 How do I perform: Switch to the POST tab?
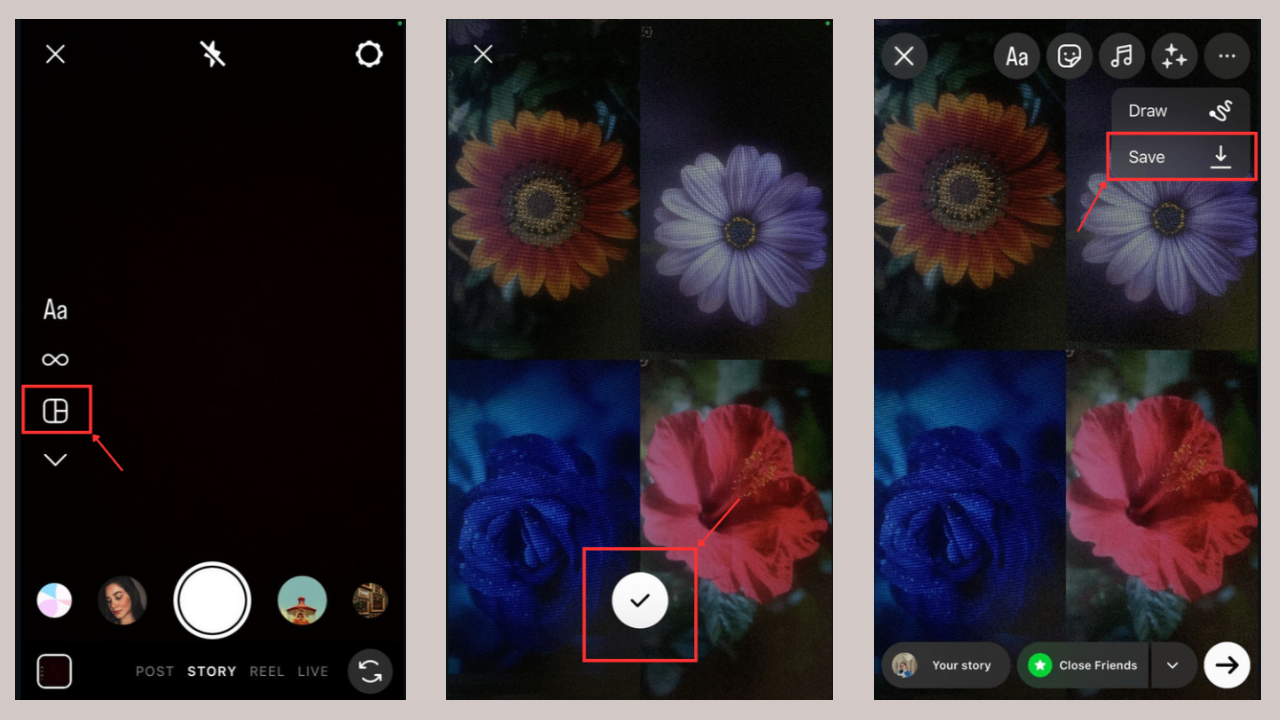[x=155, y=671]
